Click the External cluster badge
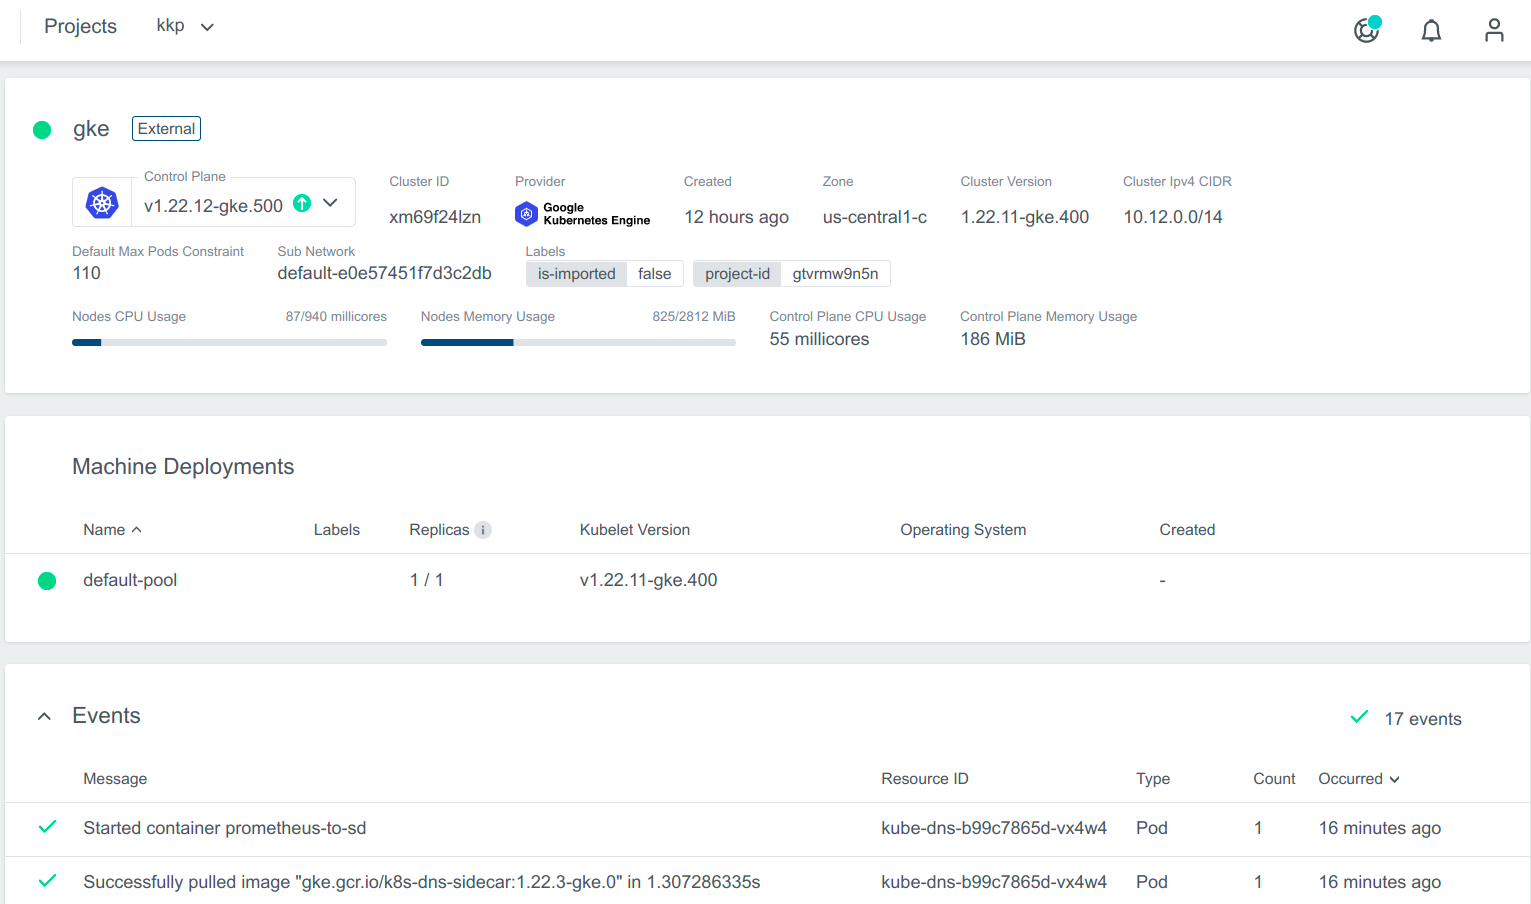Image resolution: width=1531 pixels, height=904 pixels. coord(166,129)
